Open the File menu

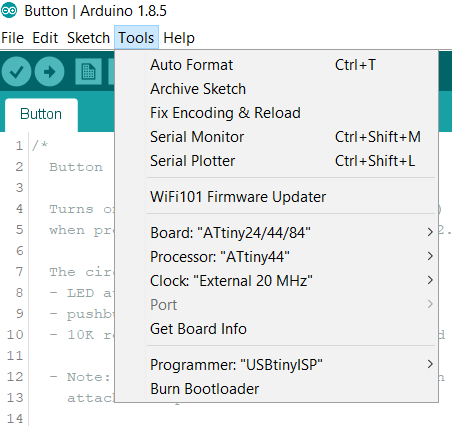(13, 38)
